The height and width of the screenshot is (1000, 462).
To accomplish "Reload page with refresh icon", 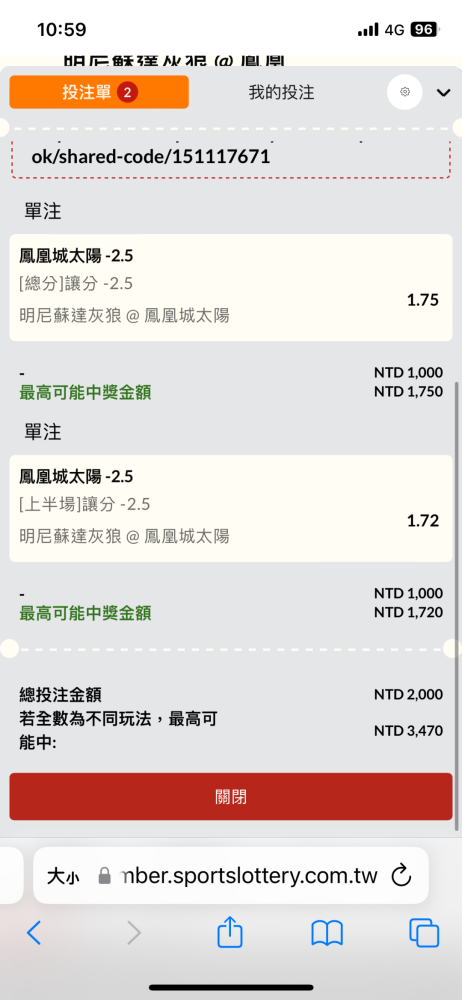I will 401,876.
